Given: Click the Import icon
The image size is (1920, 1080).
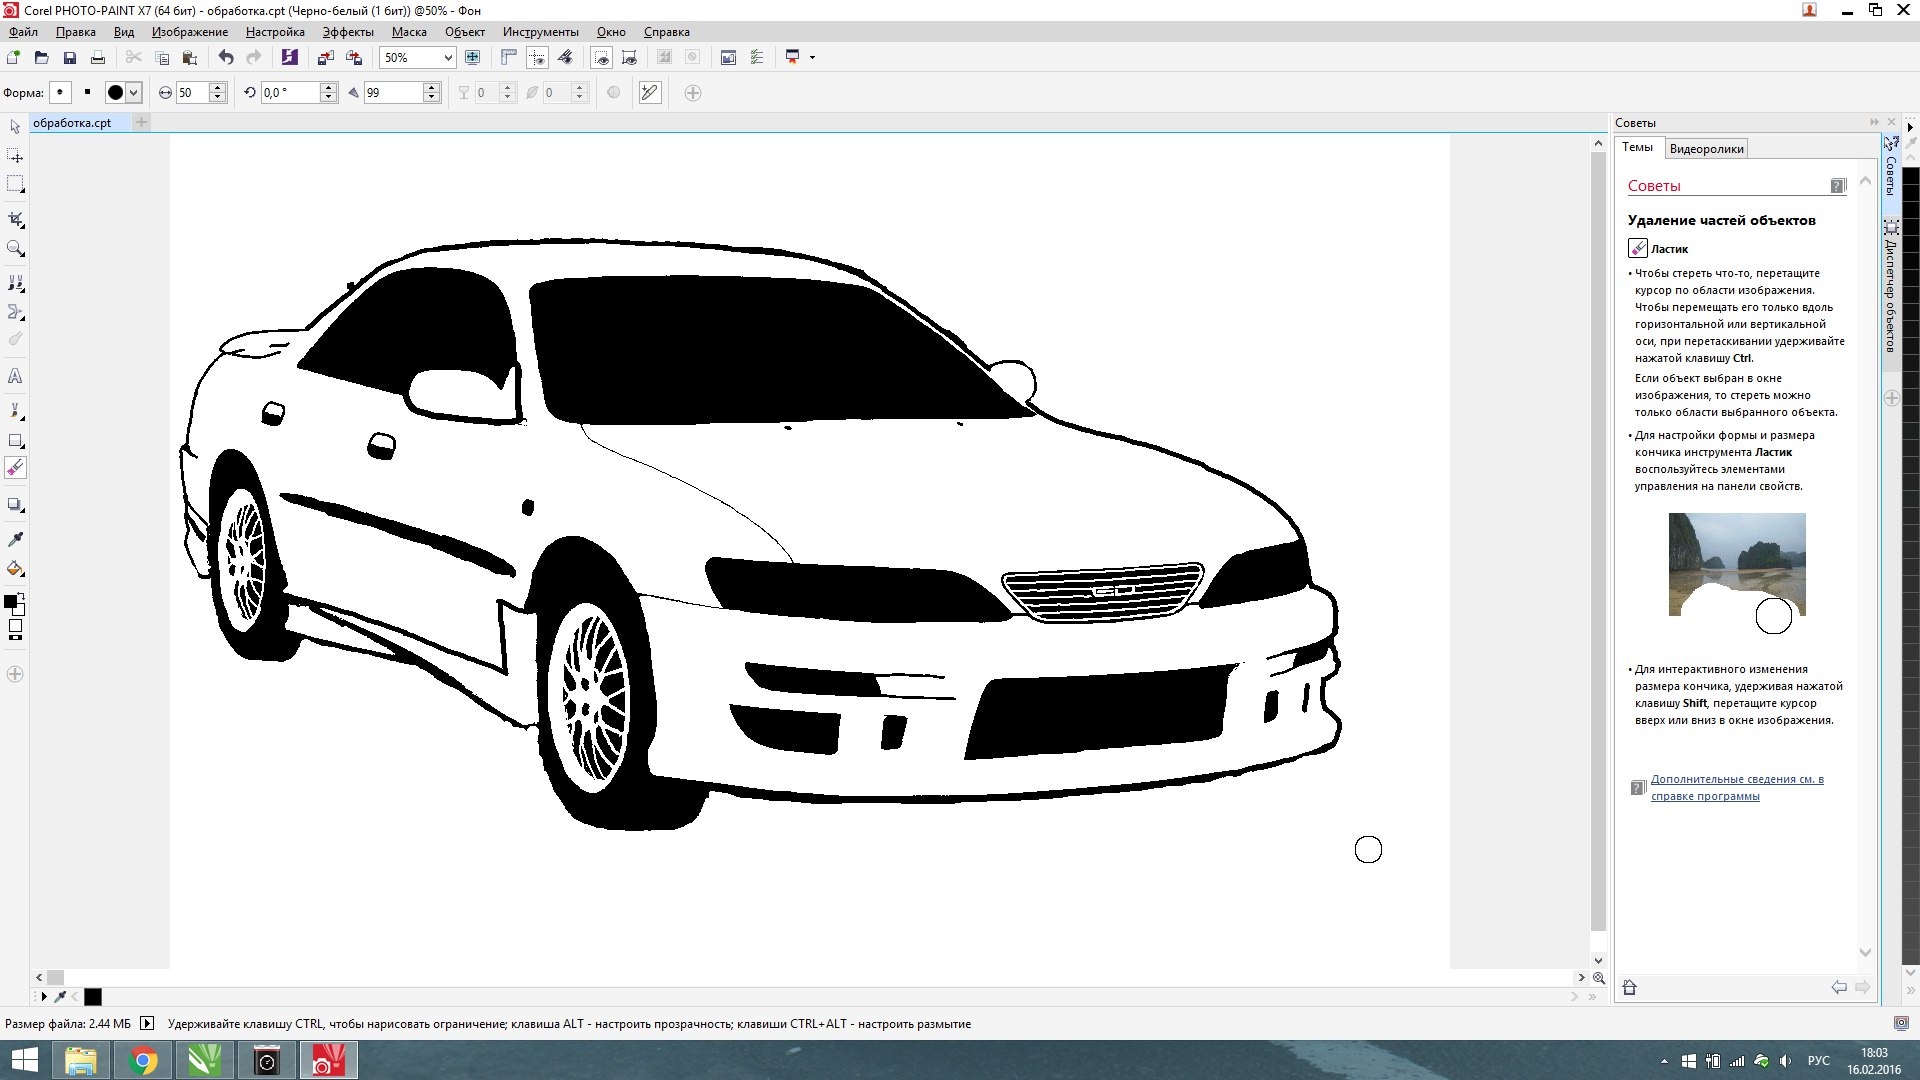Looking at the screenshot, I should tap(325, 58).
